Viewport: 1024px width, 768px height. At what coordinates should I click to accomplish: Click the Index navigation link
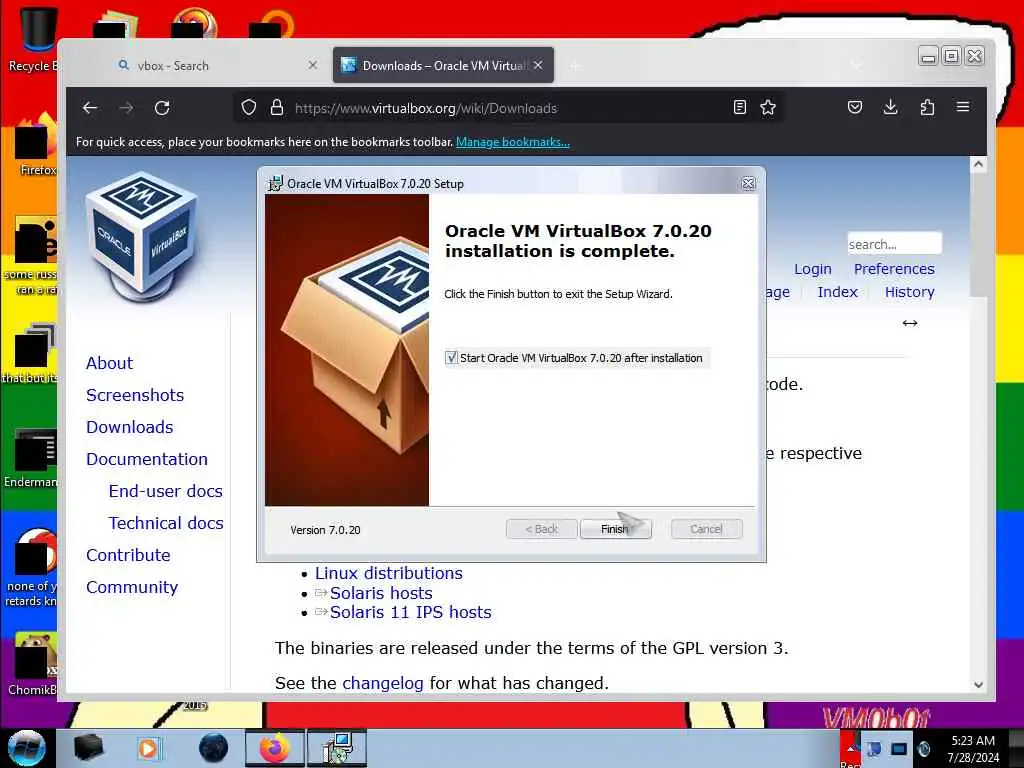[x=837, y=292]
